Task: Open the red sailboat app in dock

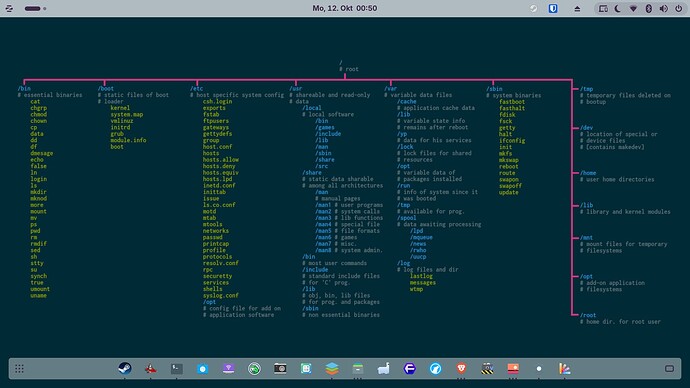Action: point(150,368)
